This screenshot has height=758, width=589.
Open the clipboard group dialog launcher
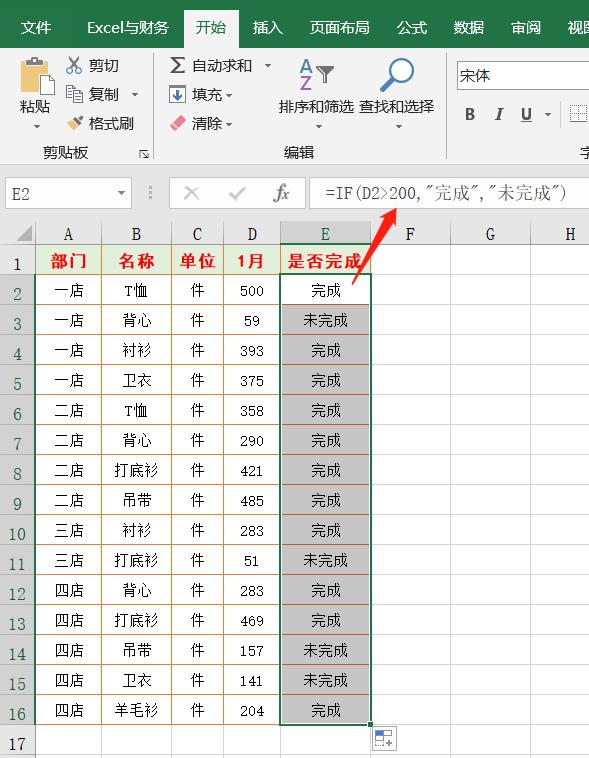144,154
